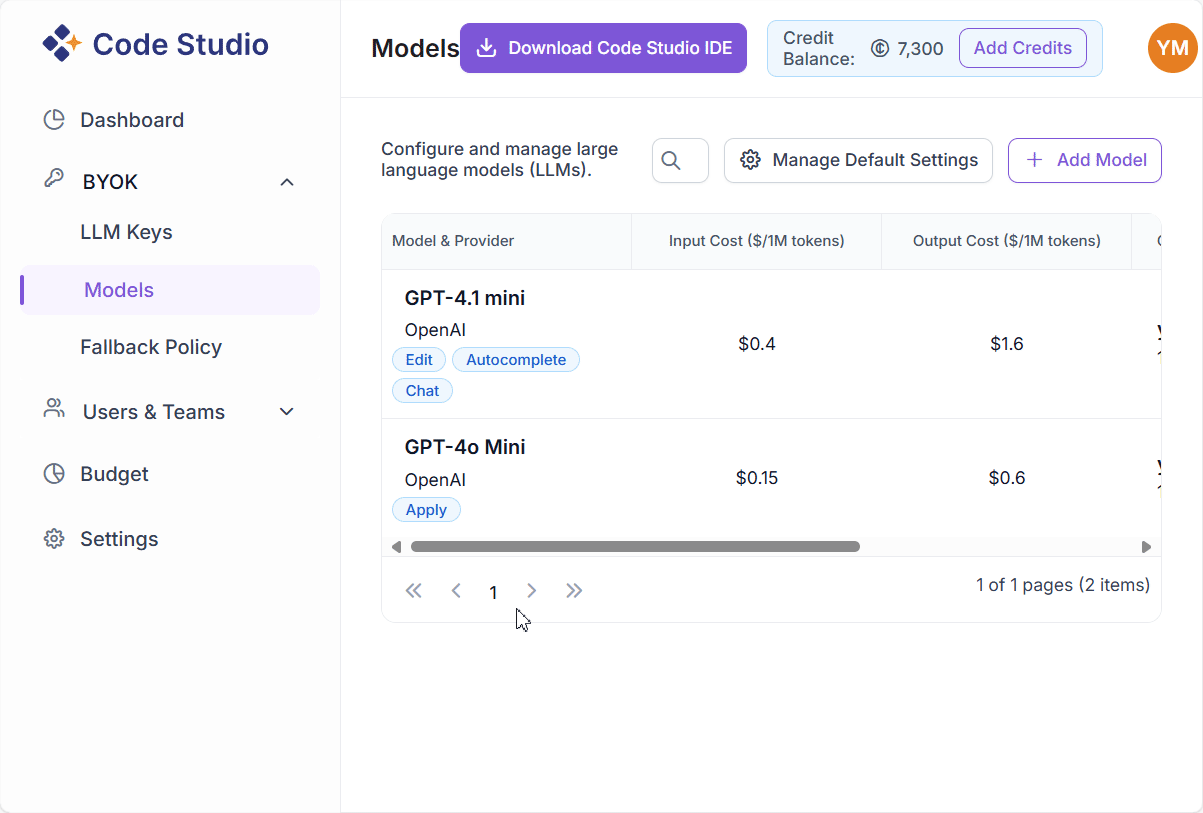The image size is (1203, 813).
Task: Click the Code Studio logo icon
Action: pos(62,44)
